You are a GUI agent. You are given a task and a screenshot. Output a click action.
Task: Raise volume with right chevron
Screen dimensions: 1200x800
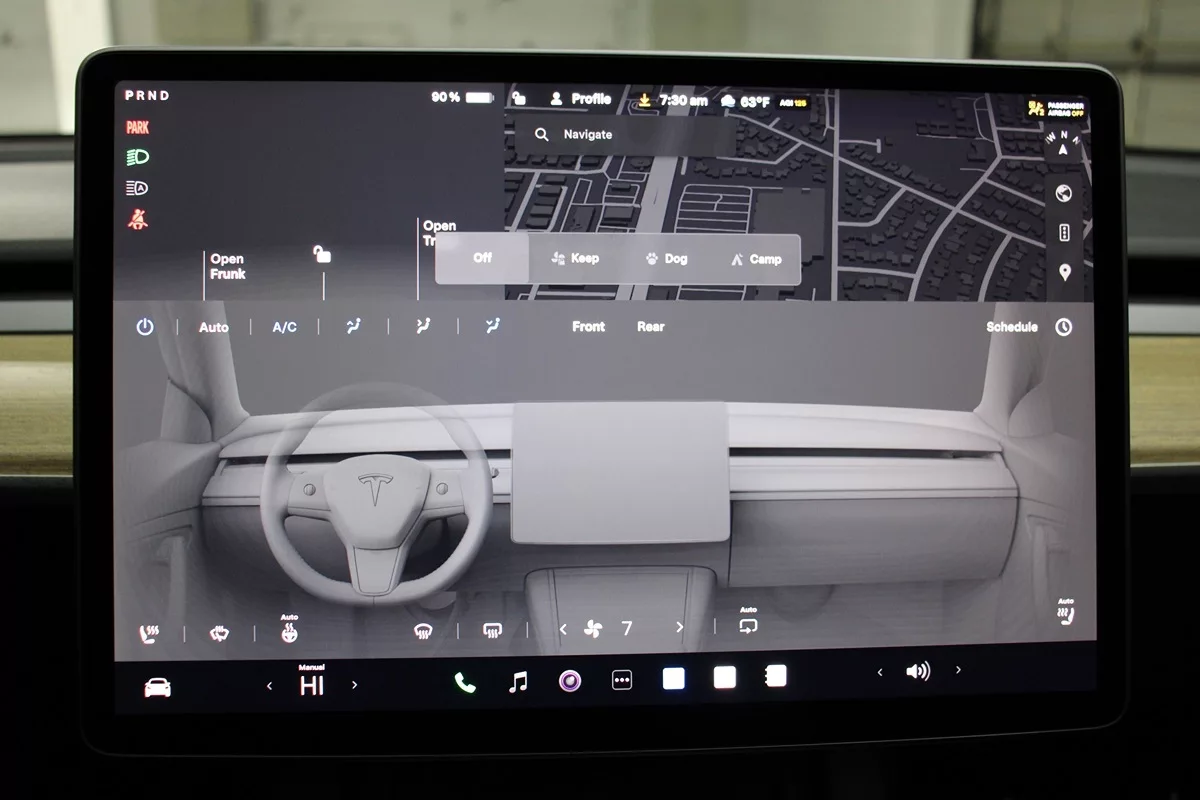pyautogui.click(x=958, y=670)
